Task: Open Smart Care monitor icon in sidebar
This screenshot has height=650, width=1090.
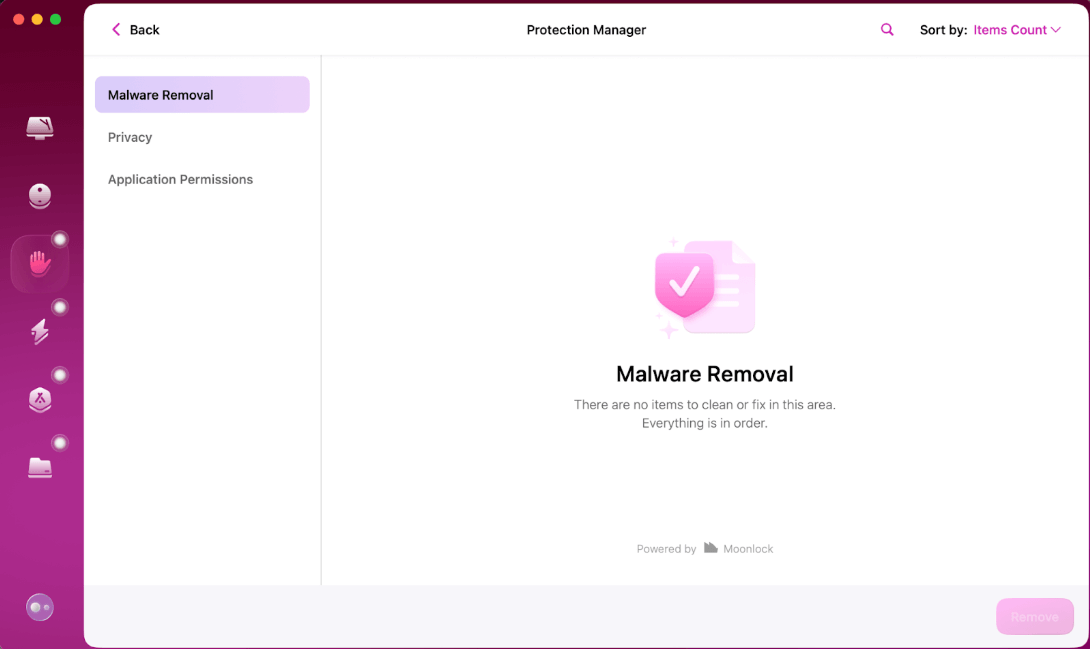Action: click(x=40, y=128)
